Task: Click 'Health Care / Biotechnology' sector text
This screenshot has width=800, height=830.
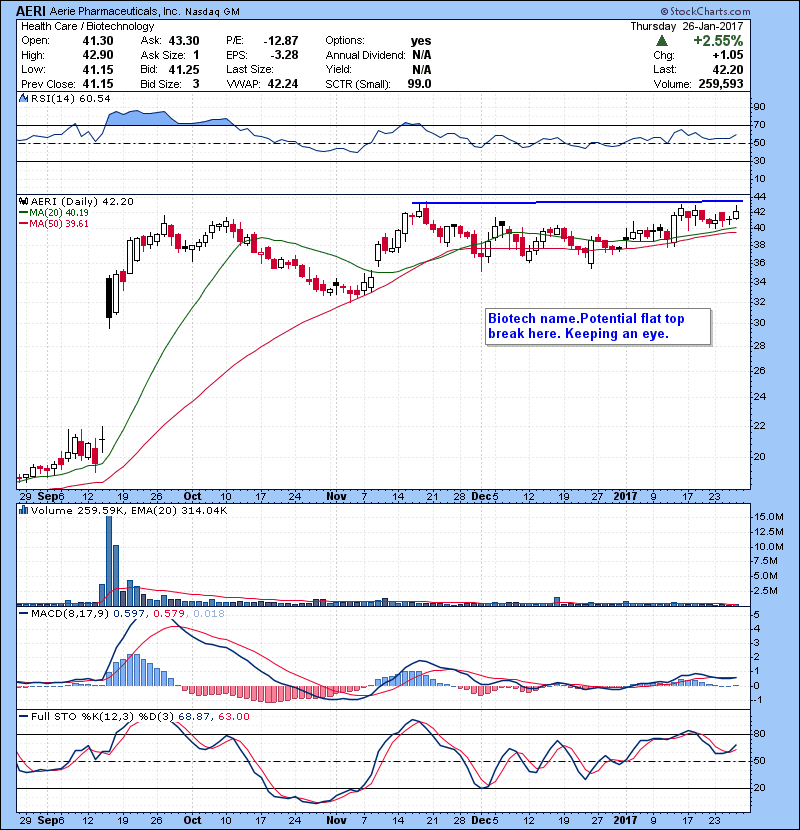Action: [x=87, y=26]
